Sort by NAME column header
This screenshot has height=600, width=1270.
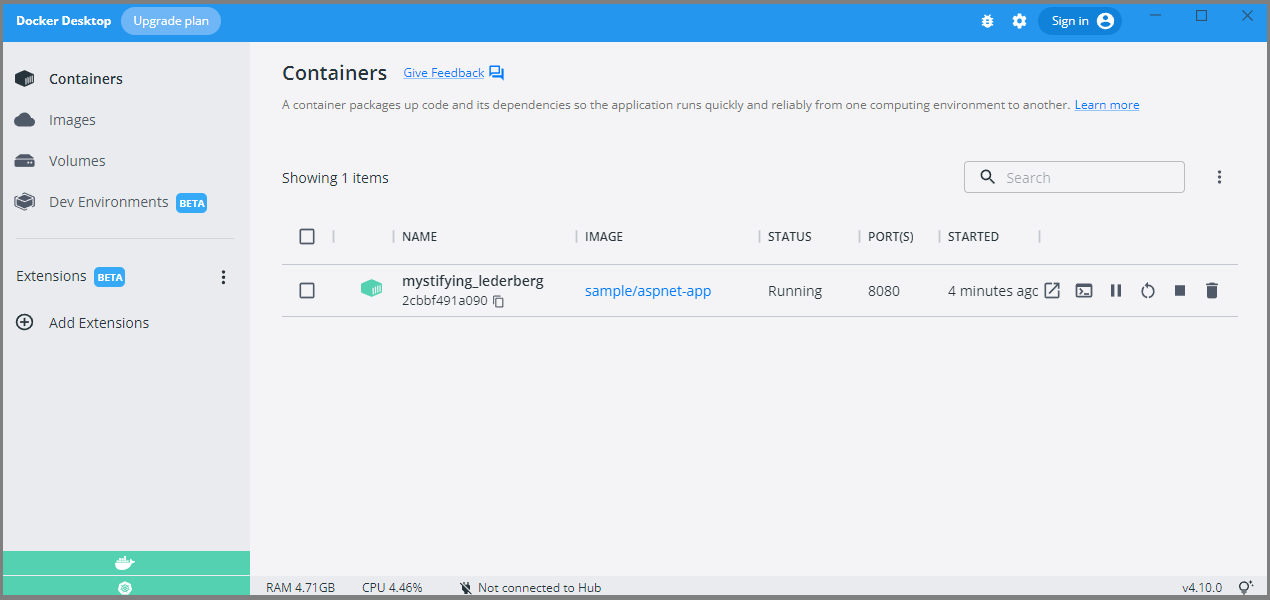(x=419, y=237)
